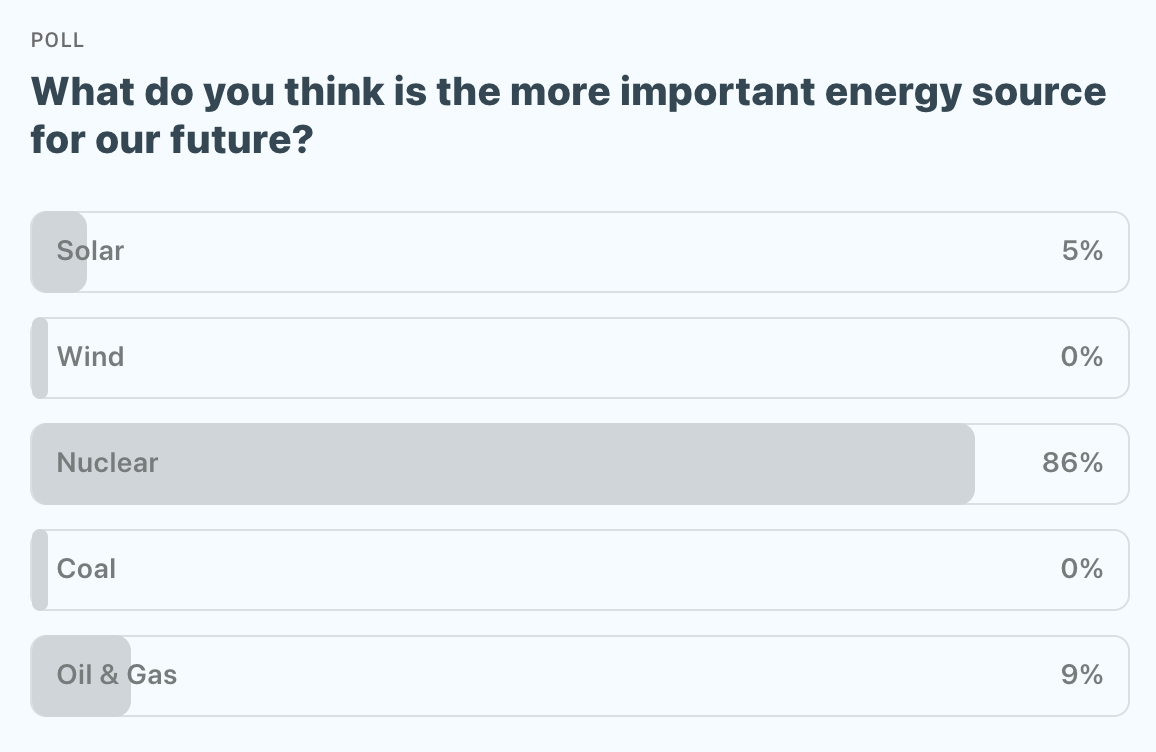Choose Nuclear as your answer
Viewport: 1156px width, 752px height.
tap(108, 463)
